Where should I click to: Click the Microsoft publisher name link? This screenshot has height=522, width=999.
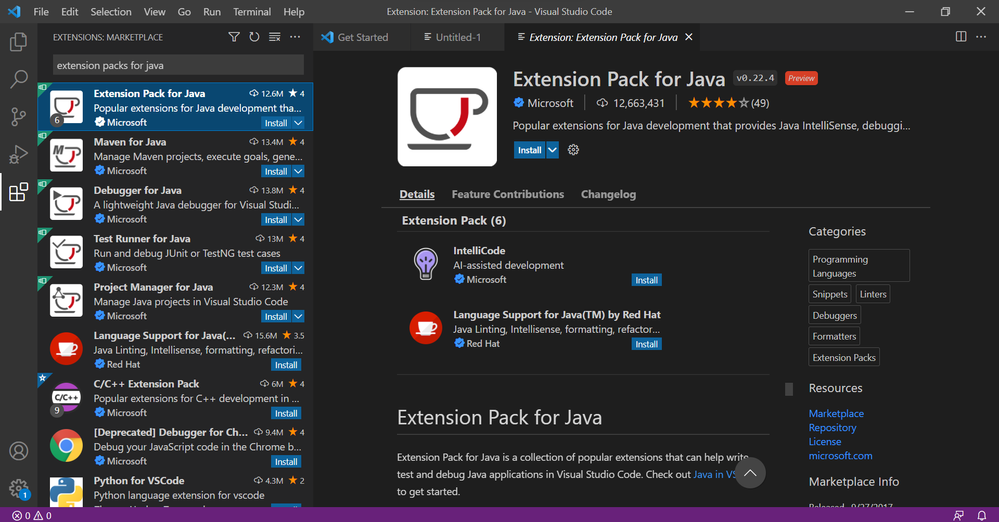coord(550,103)
